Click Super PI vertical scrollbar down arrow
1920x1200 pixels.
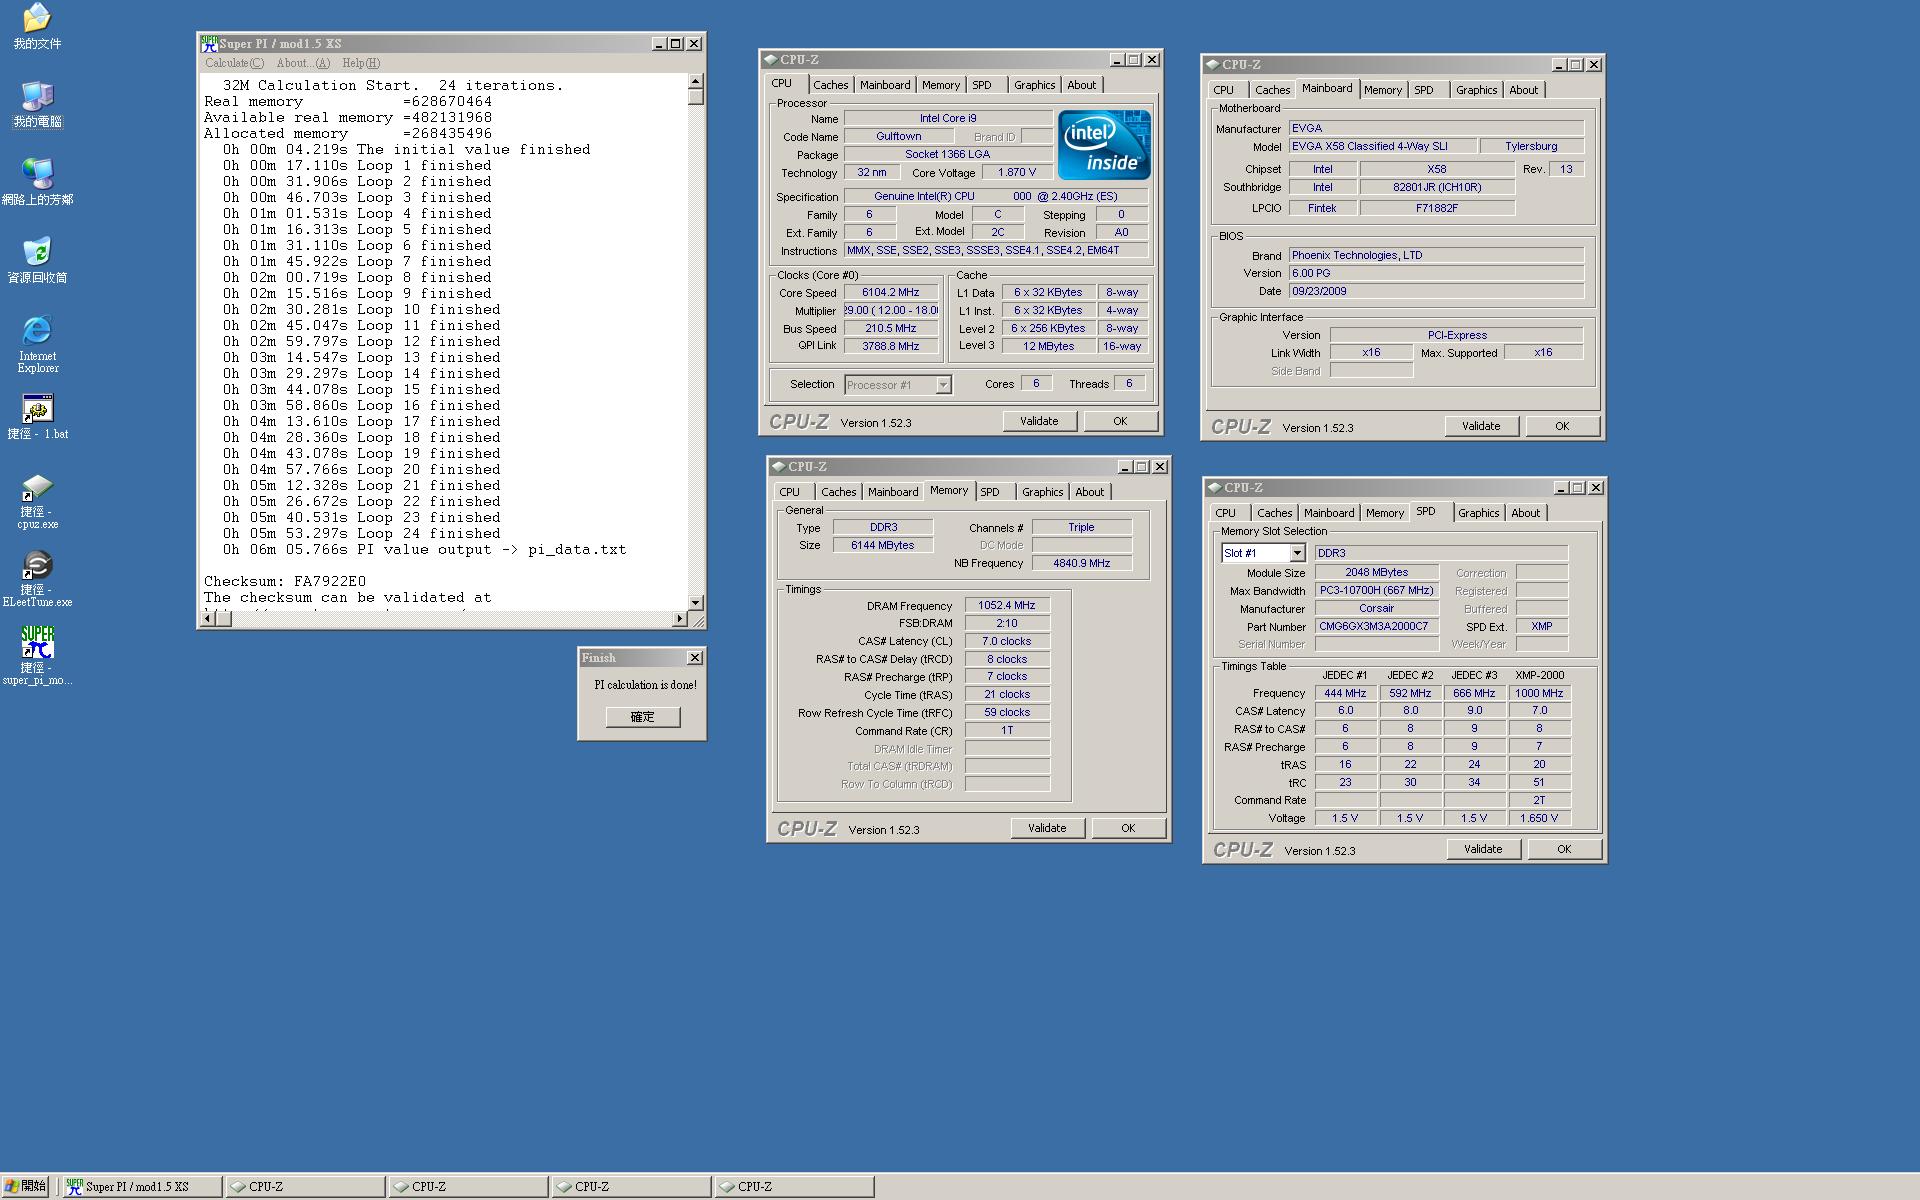(696, 602)
